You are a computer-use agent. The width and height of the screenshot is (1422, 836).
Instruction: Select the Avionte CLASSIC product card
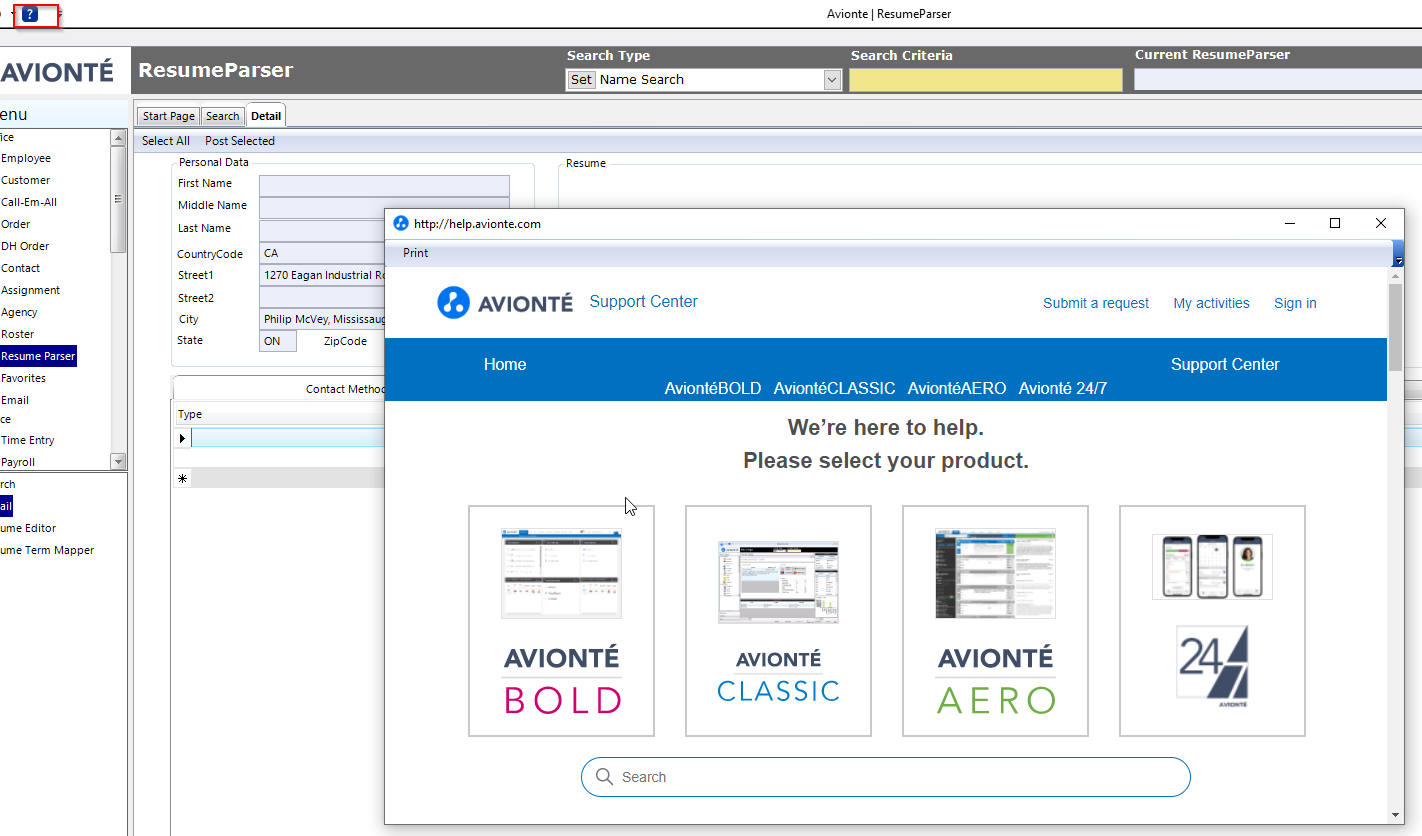(778, 621)
